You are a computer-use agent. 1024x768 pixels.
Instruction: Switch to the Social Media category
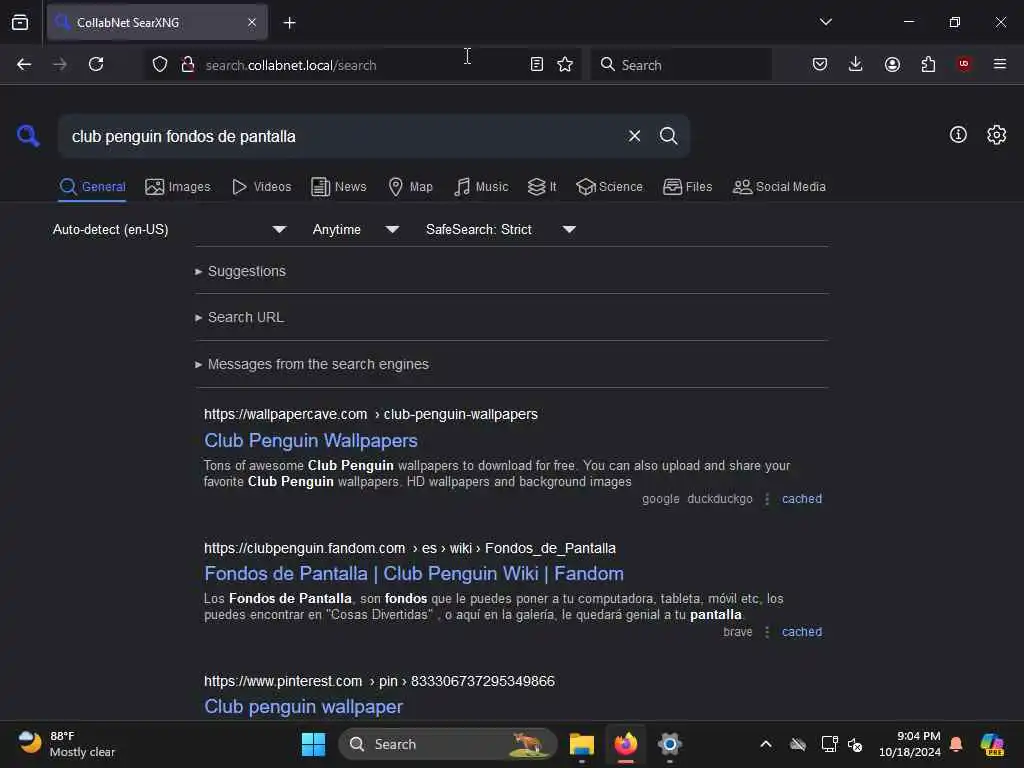click(779, 187)
